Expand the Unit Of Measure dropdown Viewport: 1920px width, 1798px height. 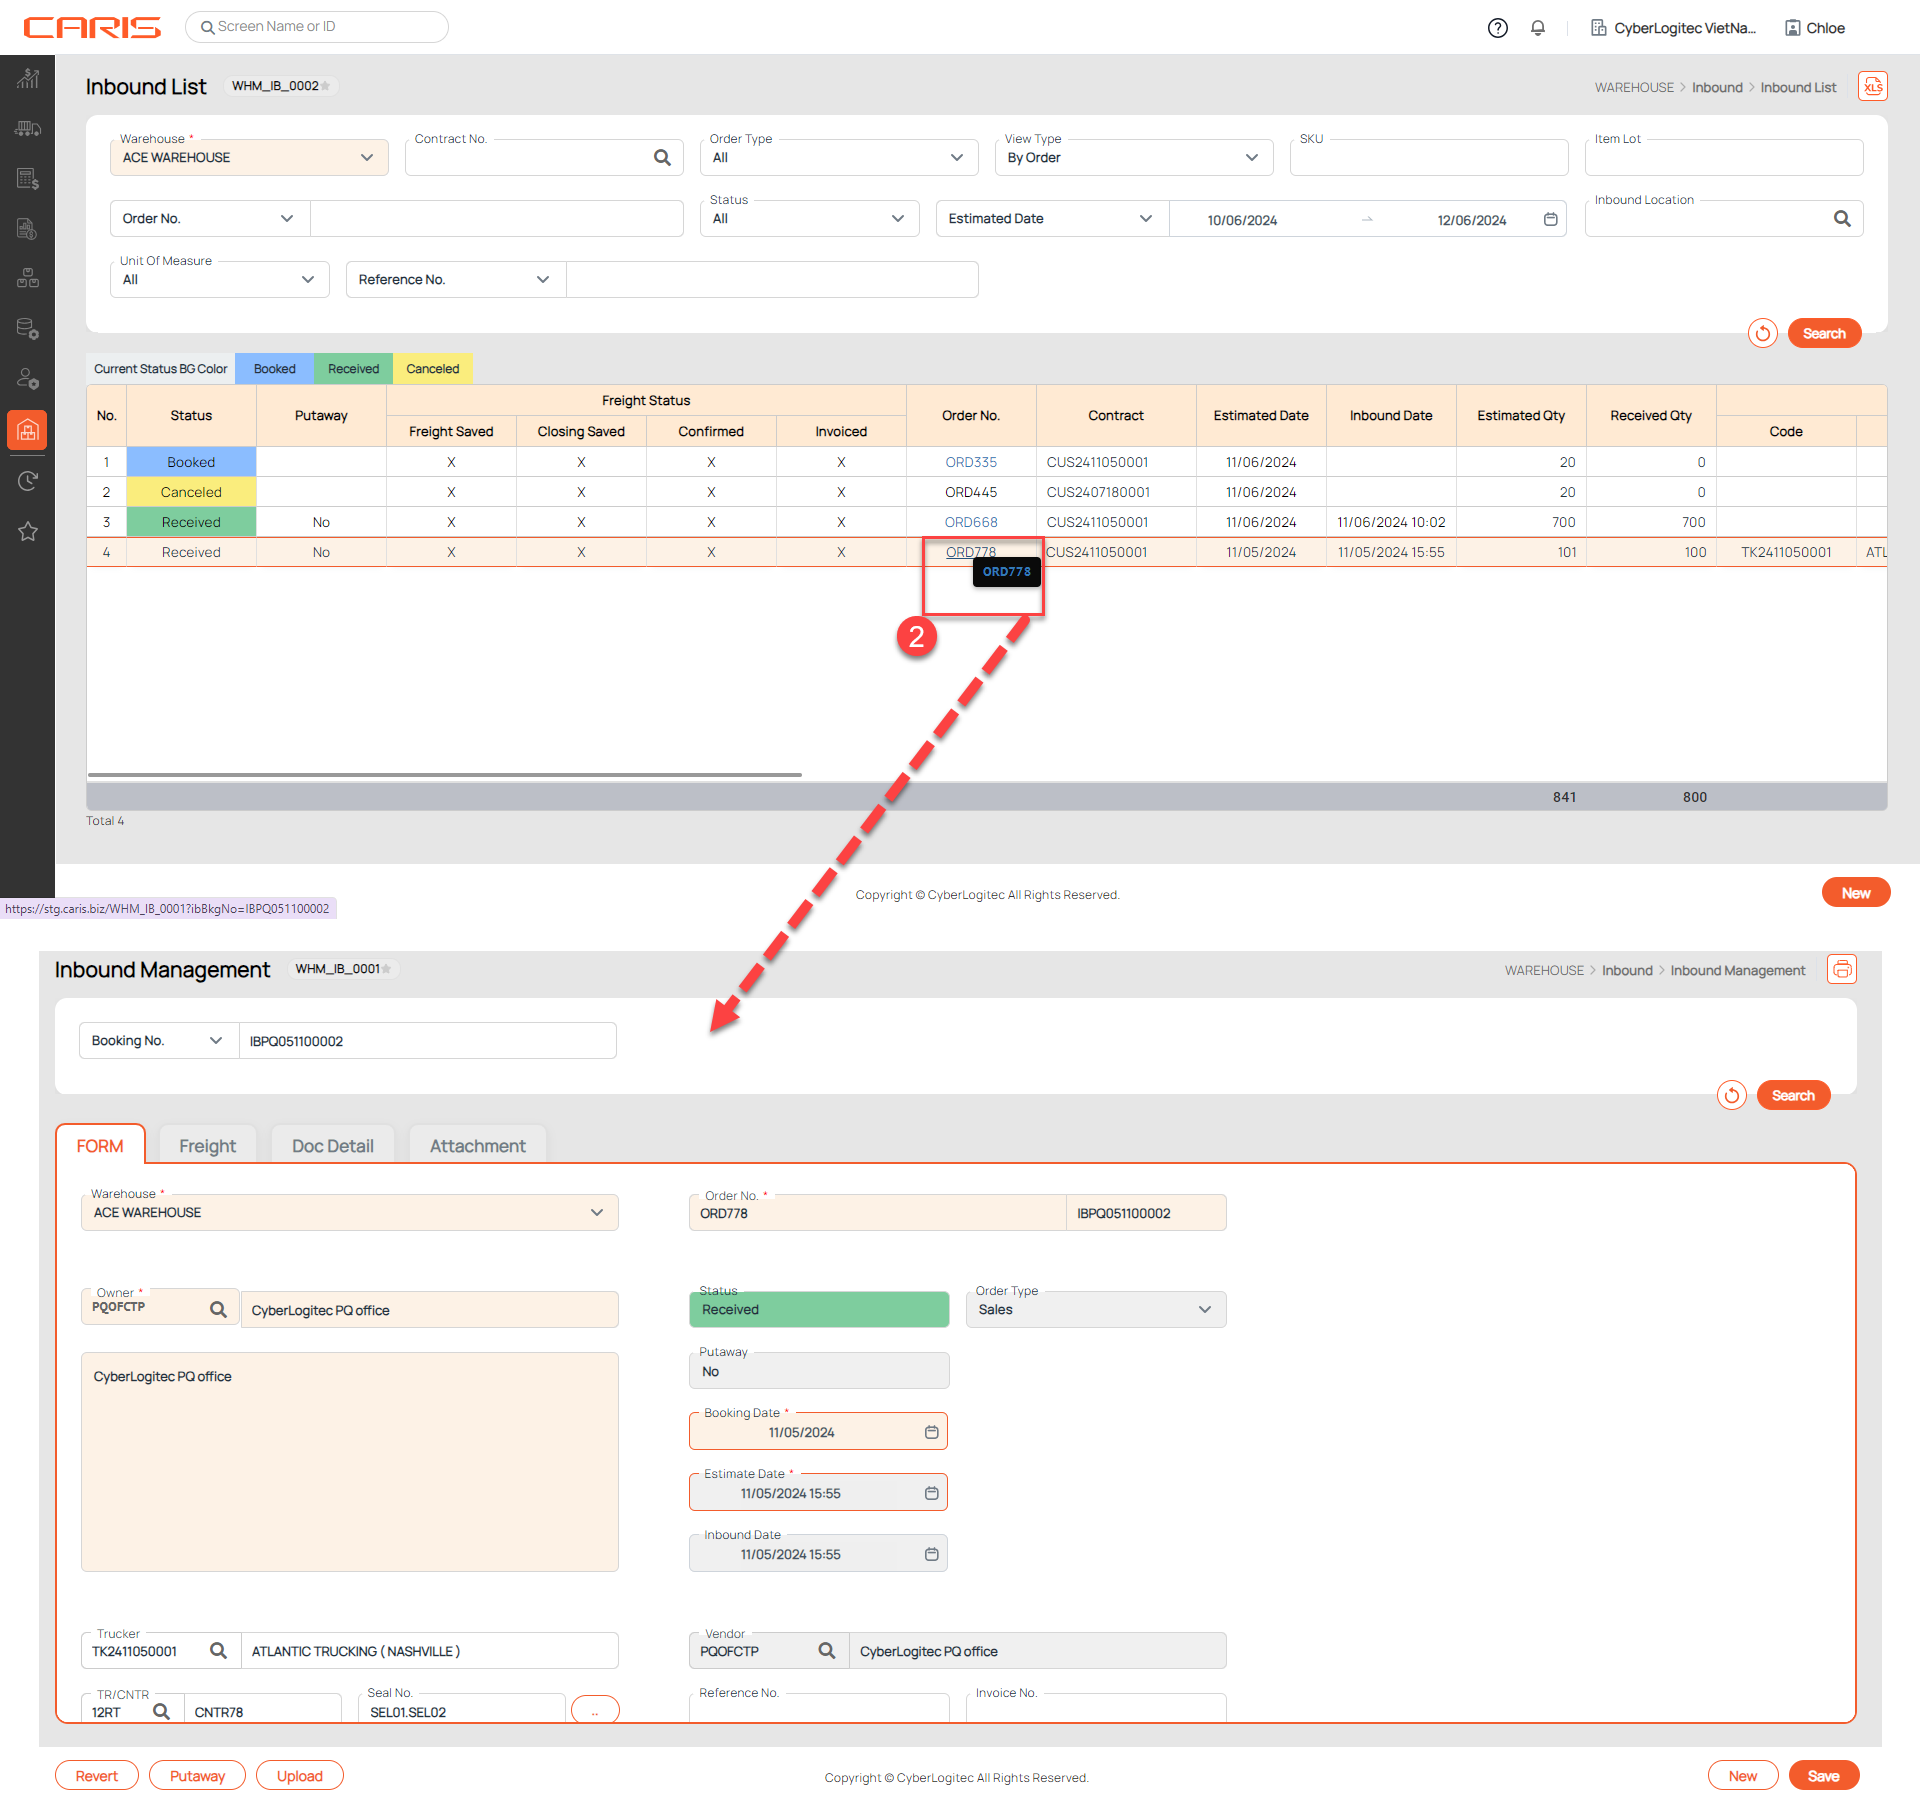(x=219, y=280)
